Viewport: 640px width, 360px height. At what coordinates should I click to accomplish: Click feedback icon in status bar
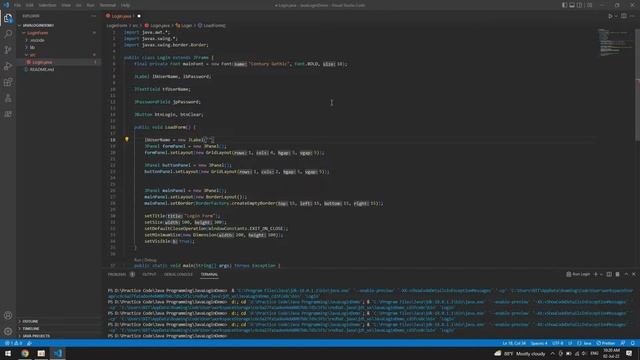(623, 343)
